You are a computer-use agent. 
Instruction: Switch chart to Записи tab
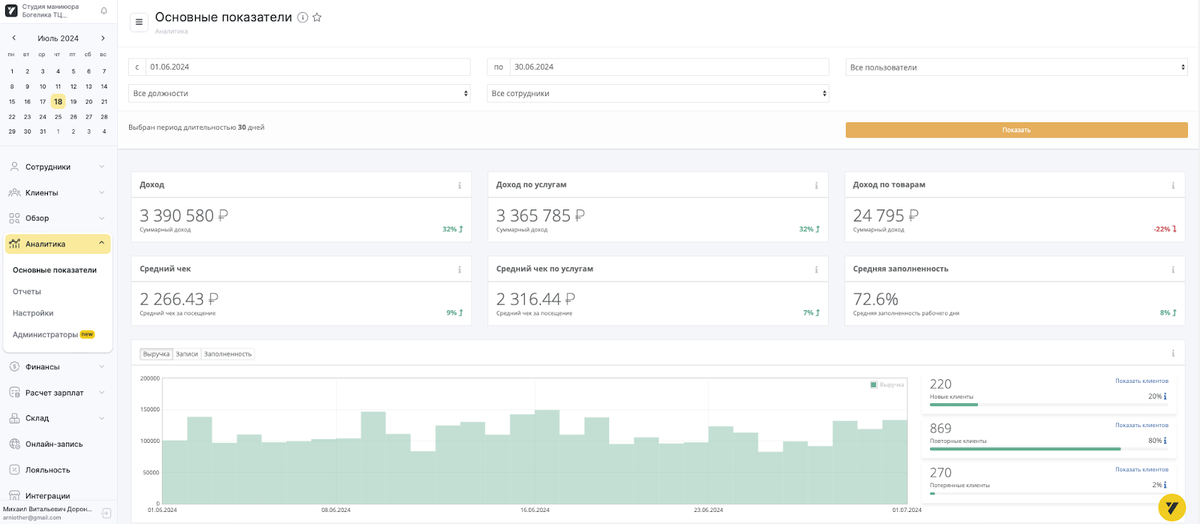coord(187,354)
